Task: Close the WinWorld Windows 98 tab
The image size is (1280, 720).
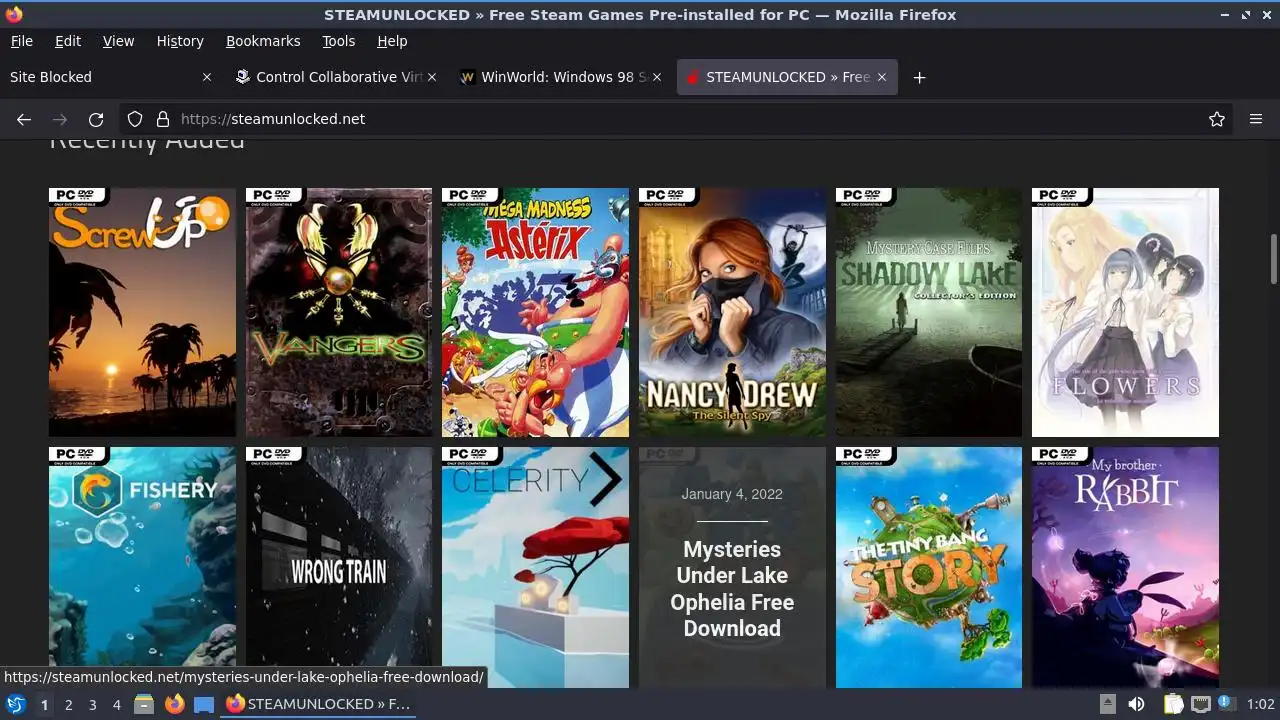Action: 657,77
